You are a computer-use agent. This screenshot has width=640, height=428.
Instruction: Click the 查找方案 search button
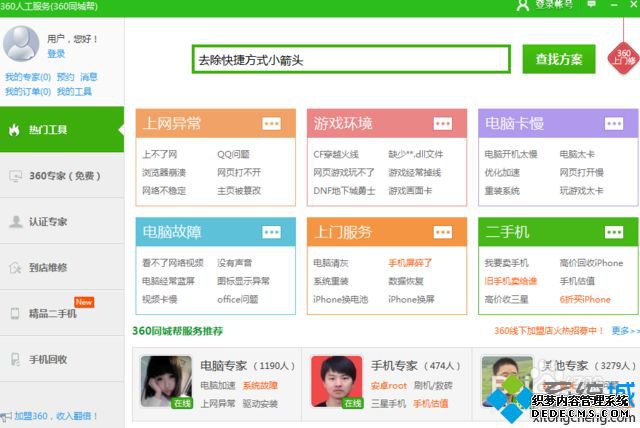pyautogui.click(x=559, y=59)
